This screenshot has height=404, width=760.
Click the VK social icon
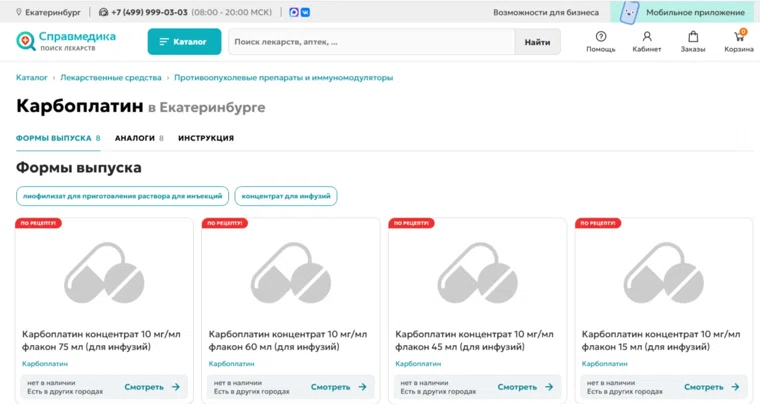(304, 12)
